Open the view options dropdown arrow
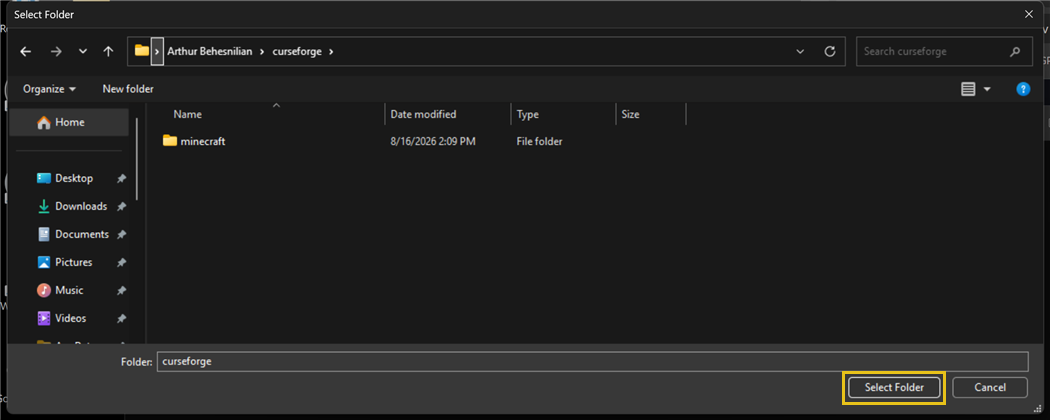This screenshot has width=1050, height=420. pos(987,89)
